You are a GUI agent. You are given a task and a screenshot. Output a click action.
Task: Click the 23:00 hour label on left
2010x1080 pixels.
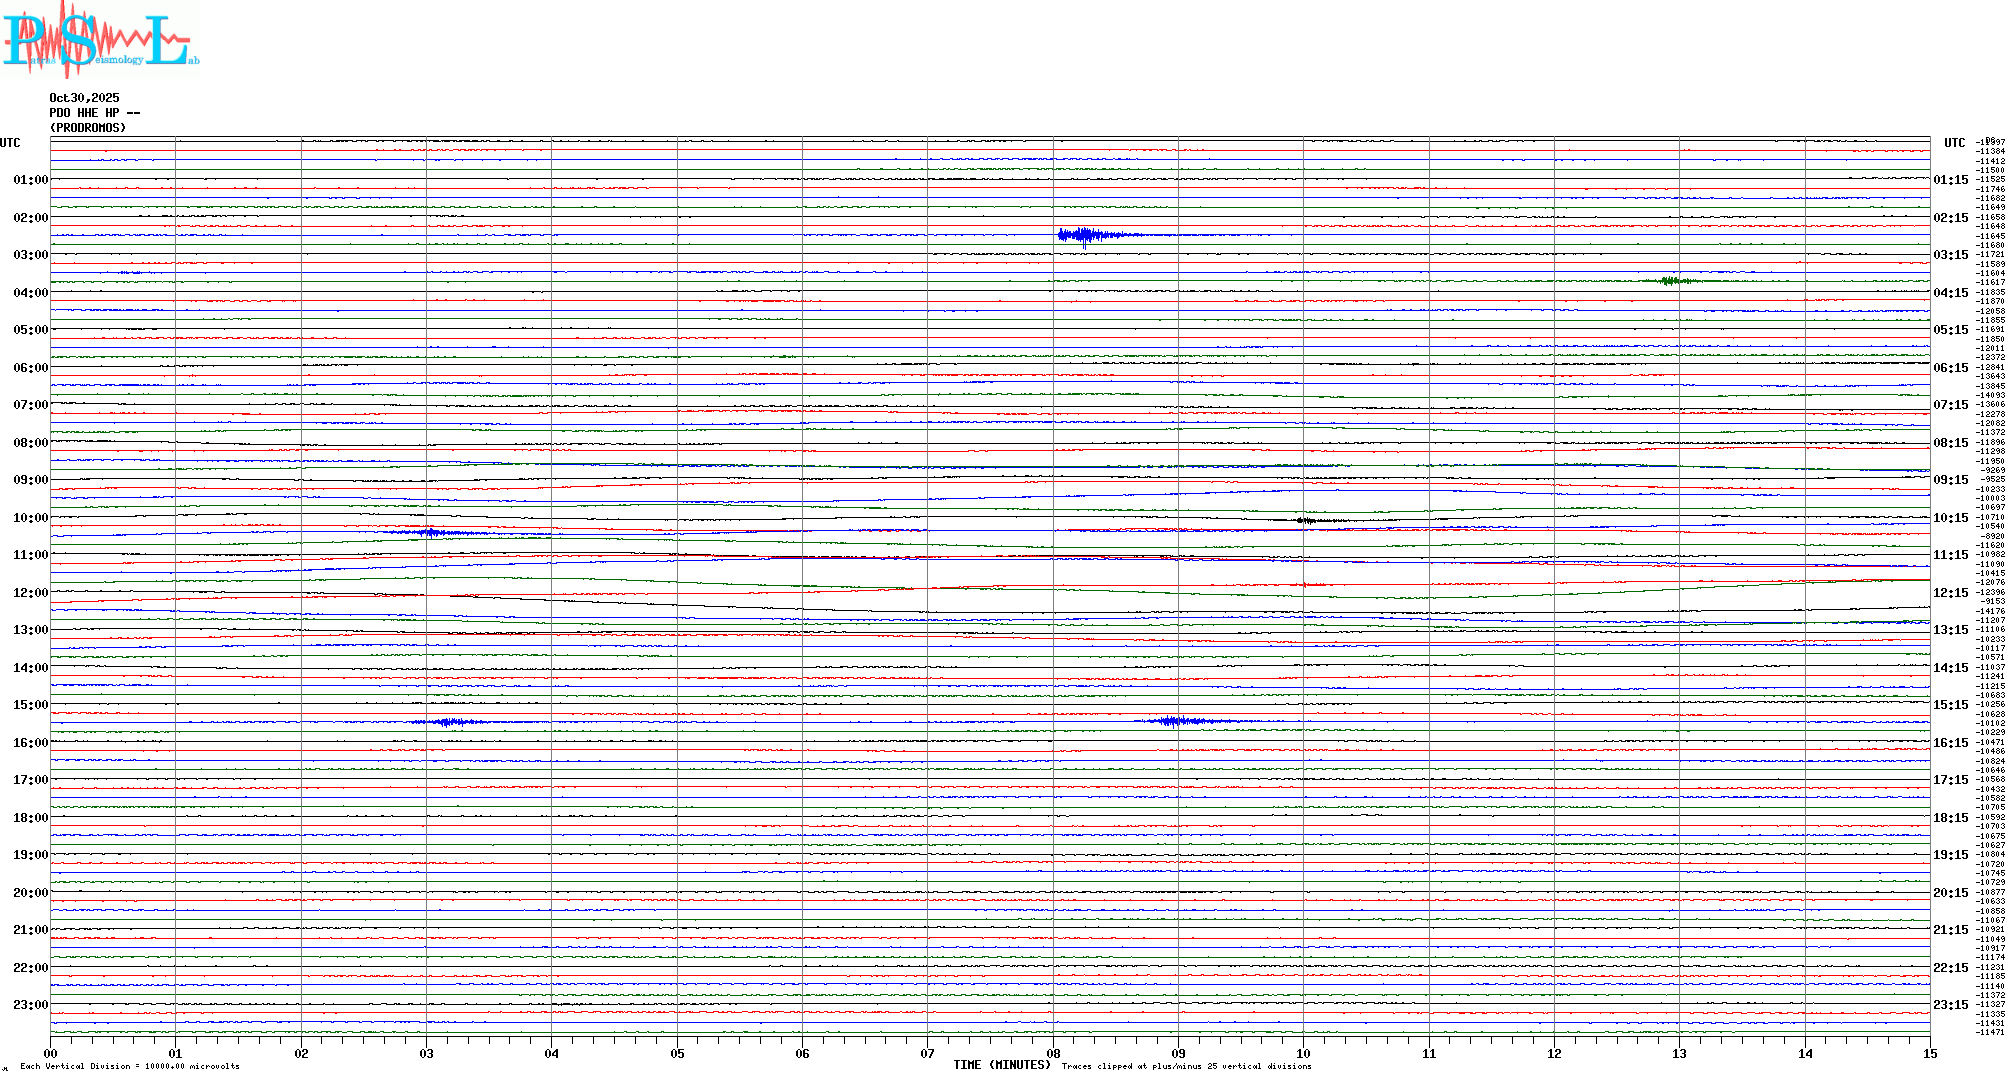(x=30, y=1005)
